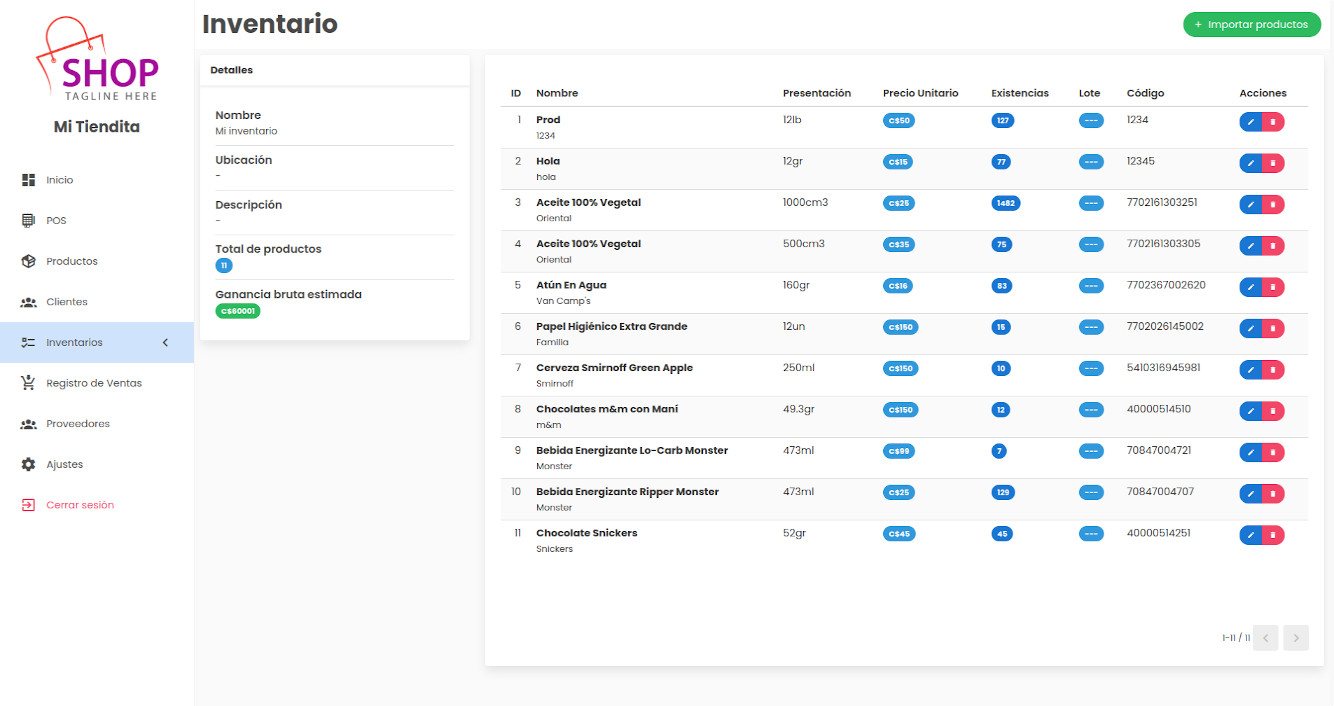Click the SHOP logo in the sidebar
This screenshot has height=706, width=1334.
coord(97,59)
